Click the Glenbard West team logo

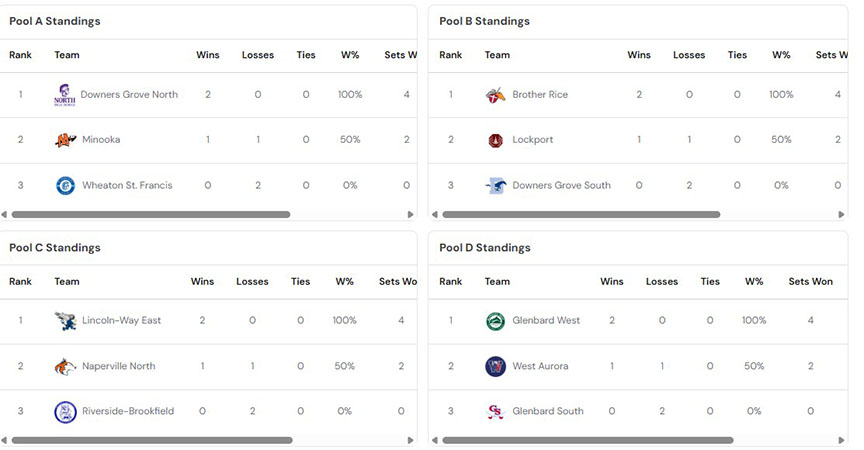click(x=495, y=321)
